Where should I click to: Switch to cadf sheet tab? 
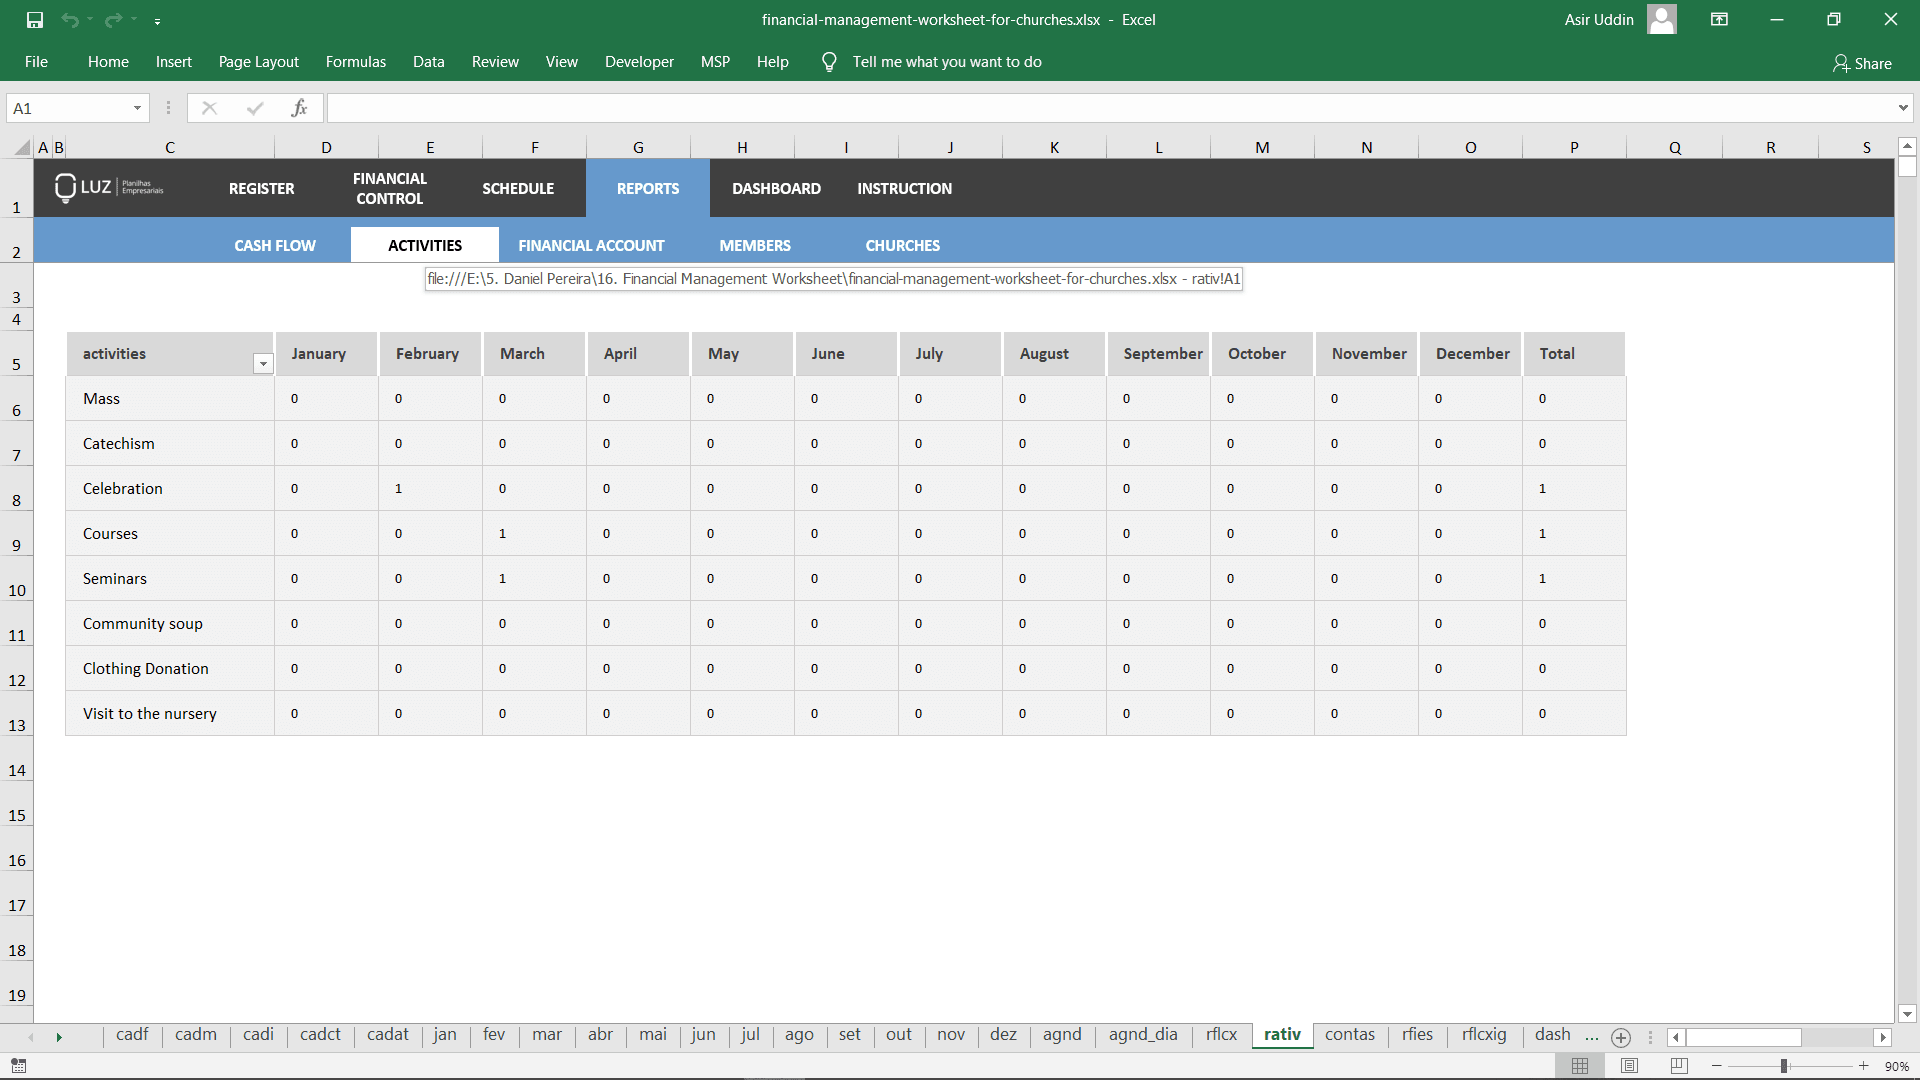click(132, 1035)
